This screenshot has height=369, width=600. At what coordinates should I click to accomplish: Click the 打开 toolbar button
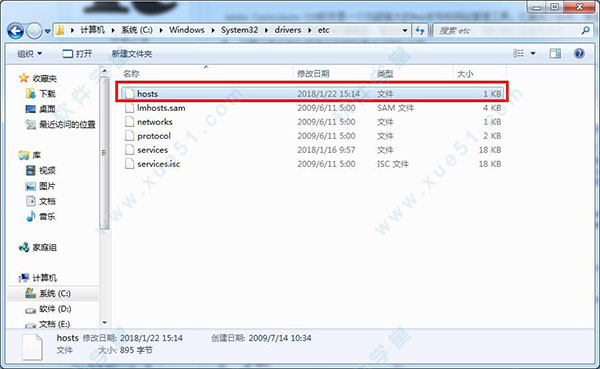pyautogui.click(x=77, y=54)
